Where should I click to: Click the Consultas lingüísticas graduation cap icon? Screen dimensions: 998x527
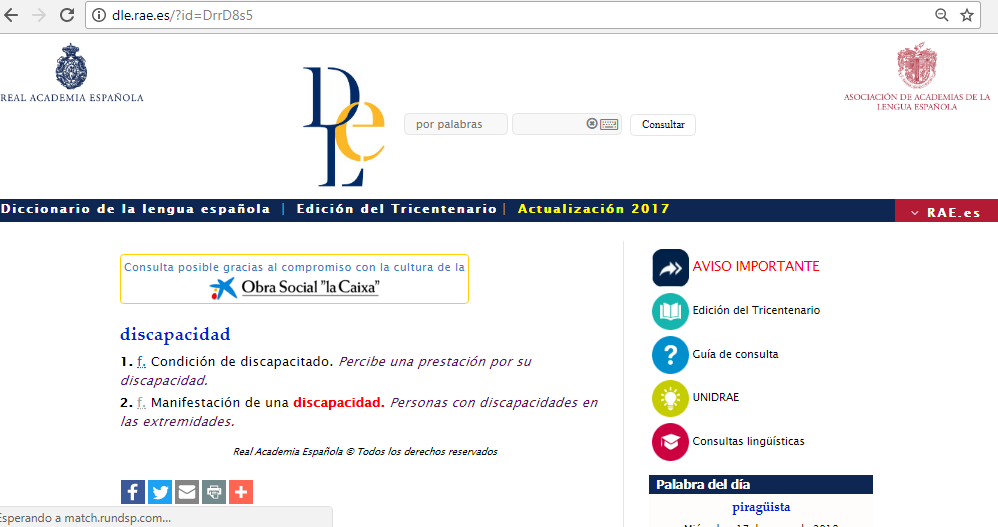point(670,442)
